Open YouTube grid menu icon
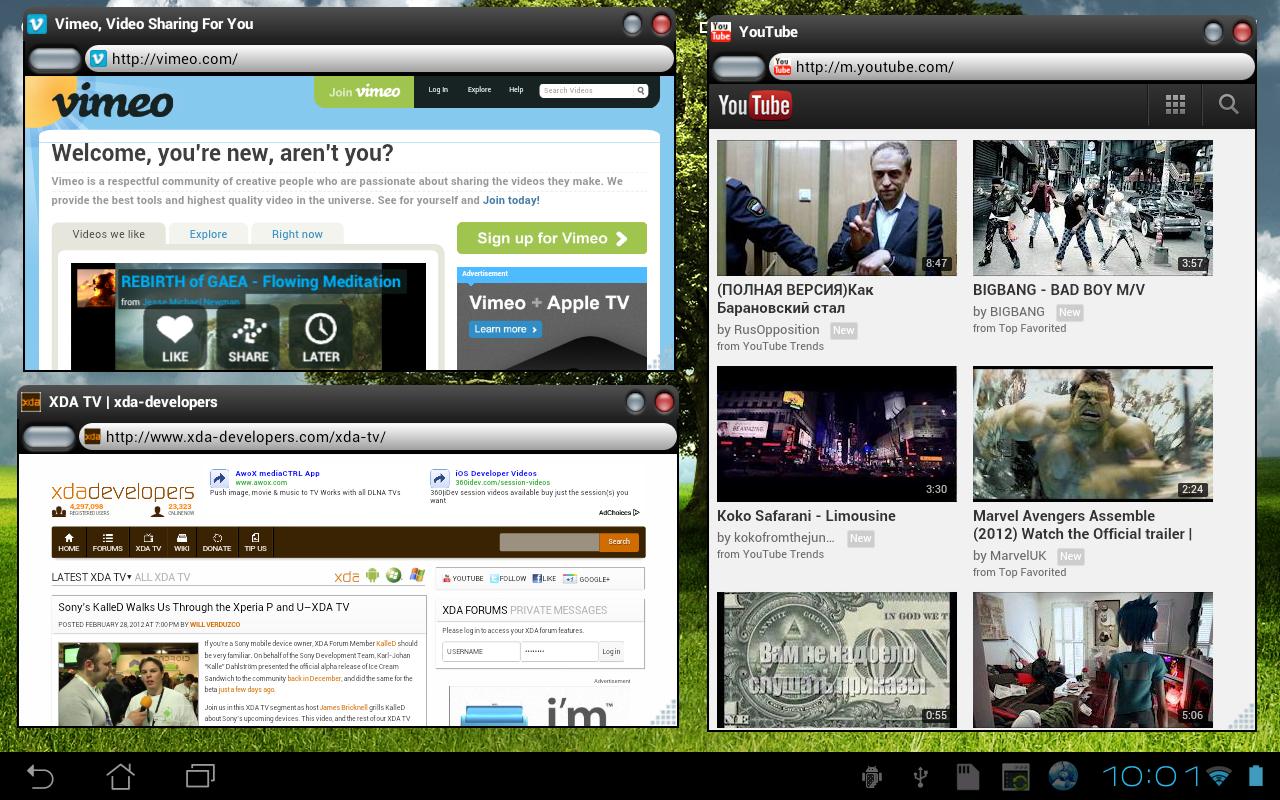 (1175, 104)
